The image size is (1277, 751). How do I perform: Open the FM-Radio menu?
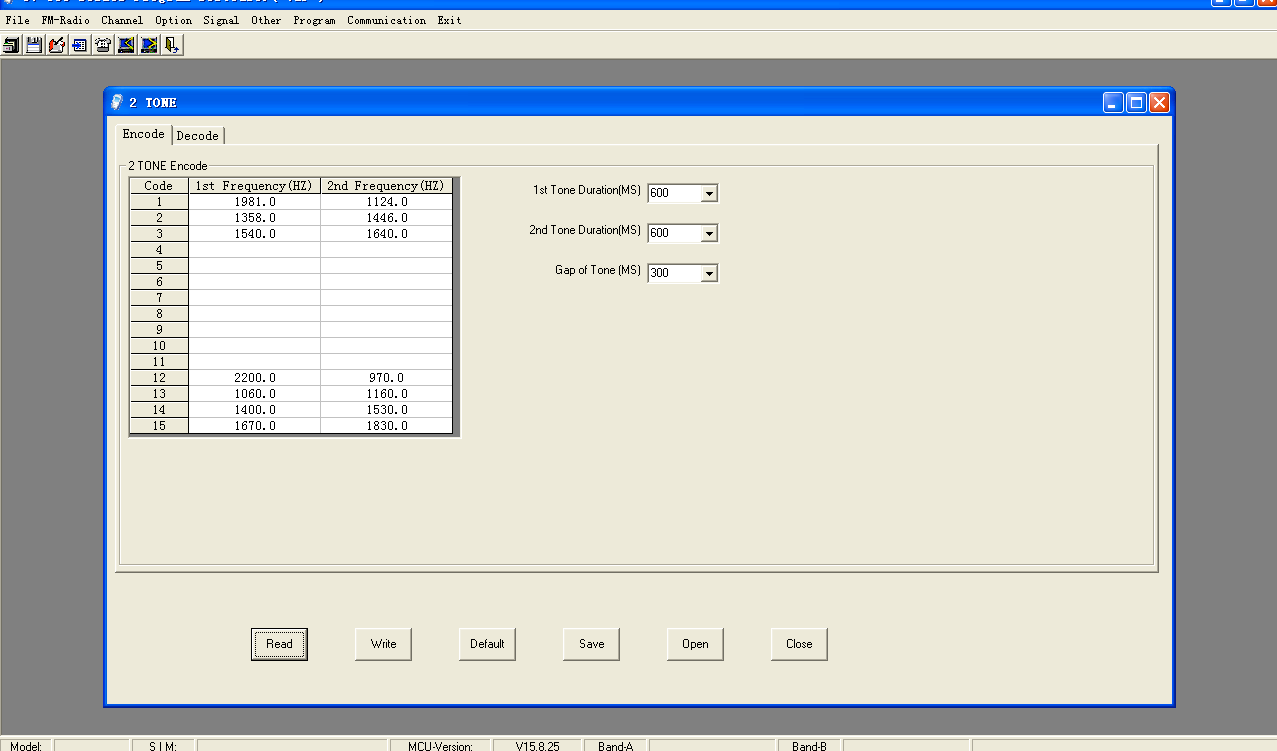pyautogui.click(x=66, y=20)
